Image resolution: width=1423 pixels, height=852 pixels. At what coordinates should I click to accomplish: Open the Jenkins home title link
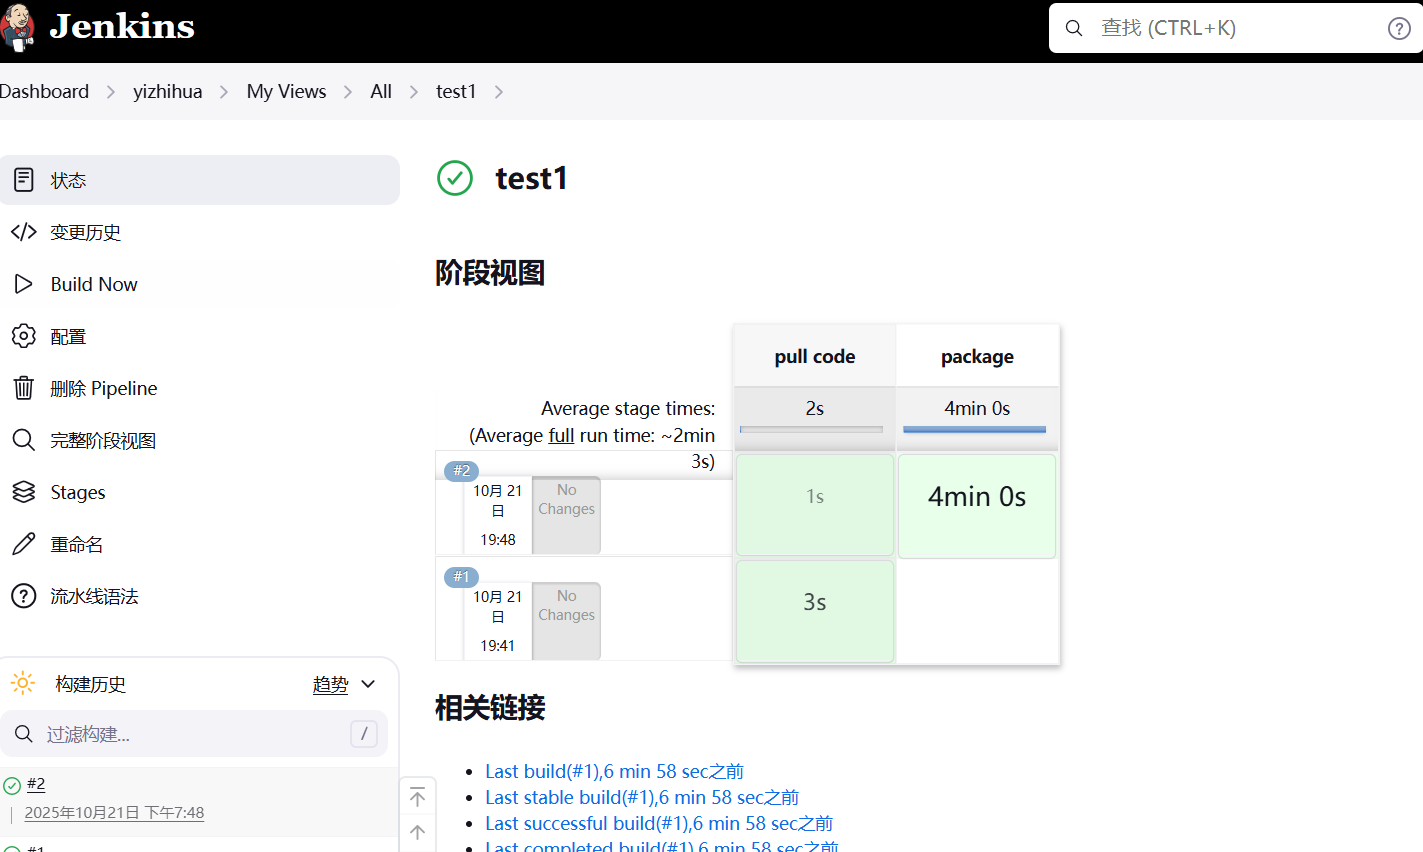pos(122,26)
